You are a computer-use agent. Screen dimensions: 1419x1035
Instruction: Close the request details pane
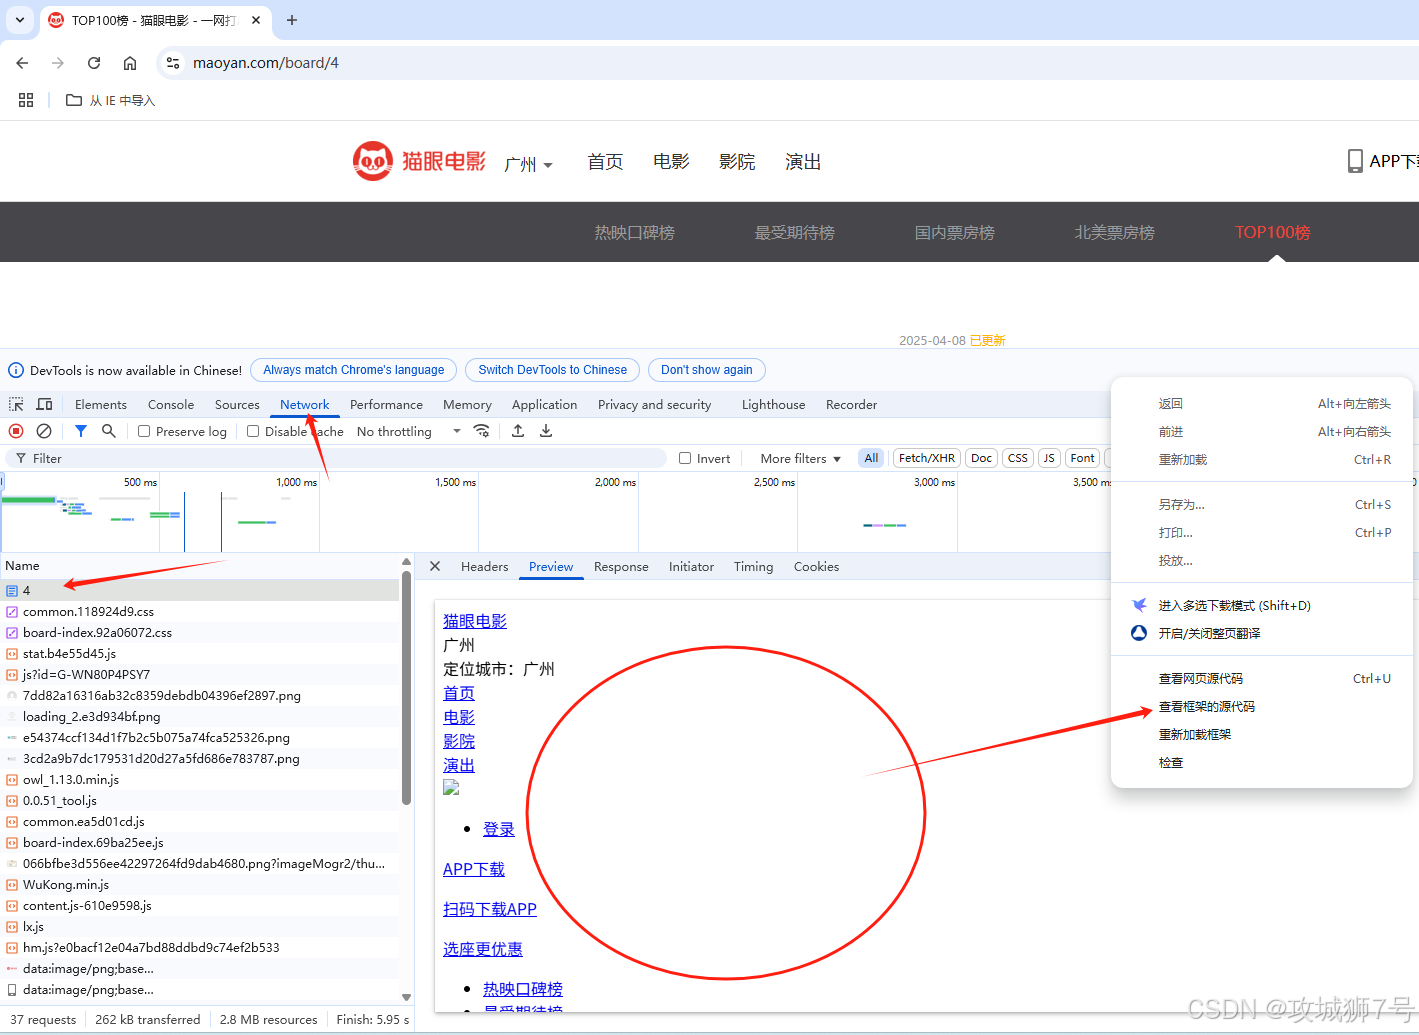tap(435, 566)
